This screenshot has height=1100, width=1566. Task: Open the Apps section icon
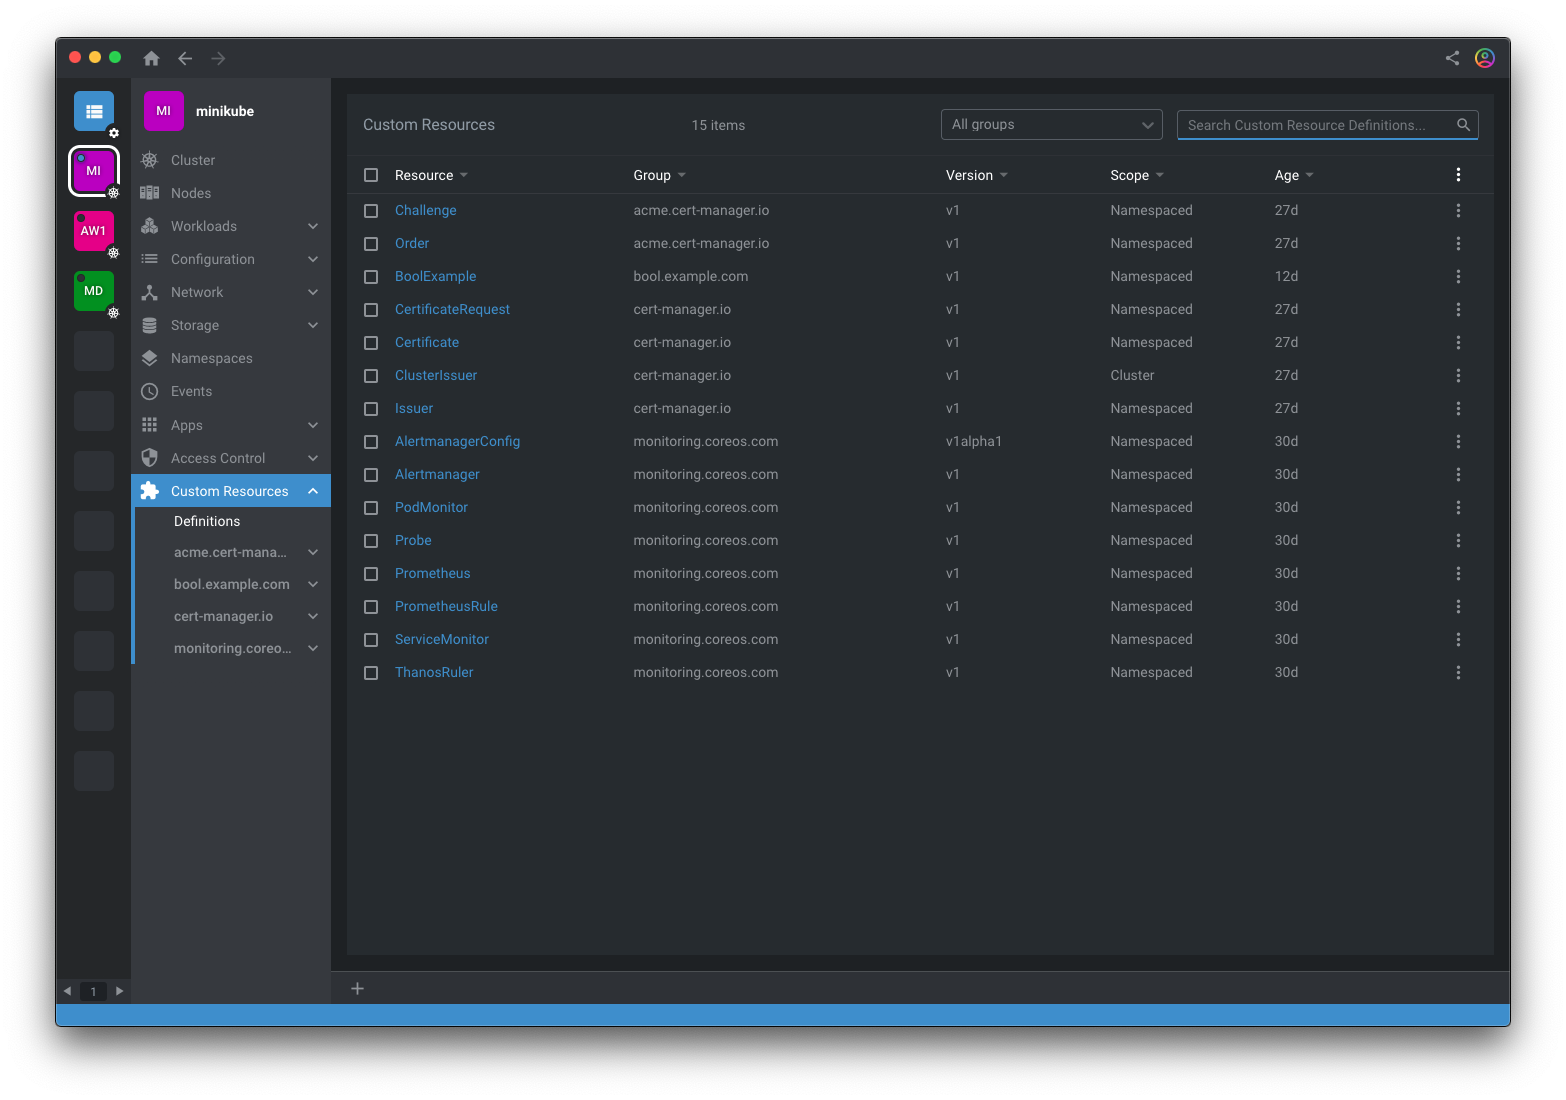150,424
